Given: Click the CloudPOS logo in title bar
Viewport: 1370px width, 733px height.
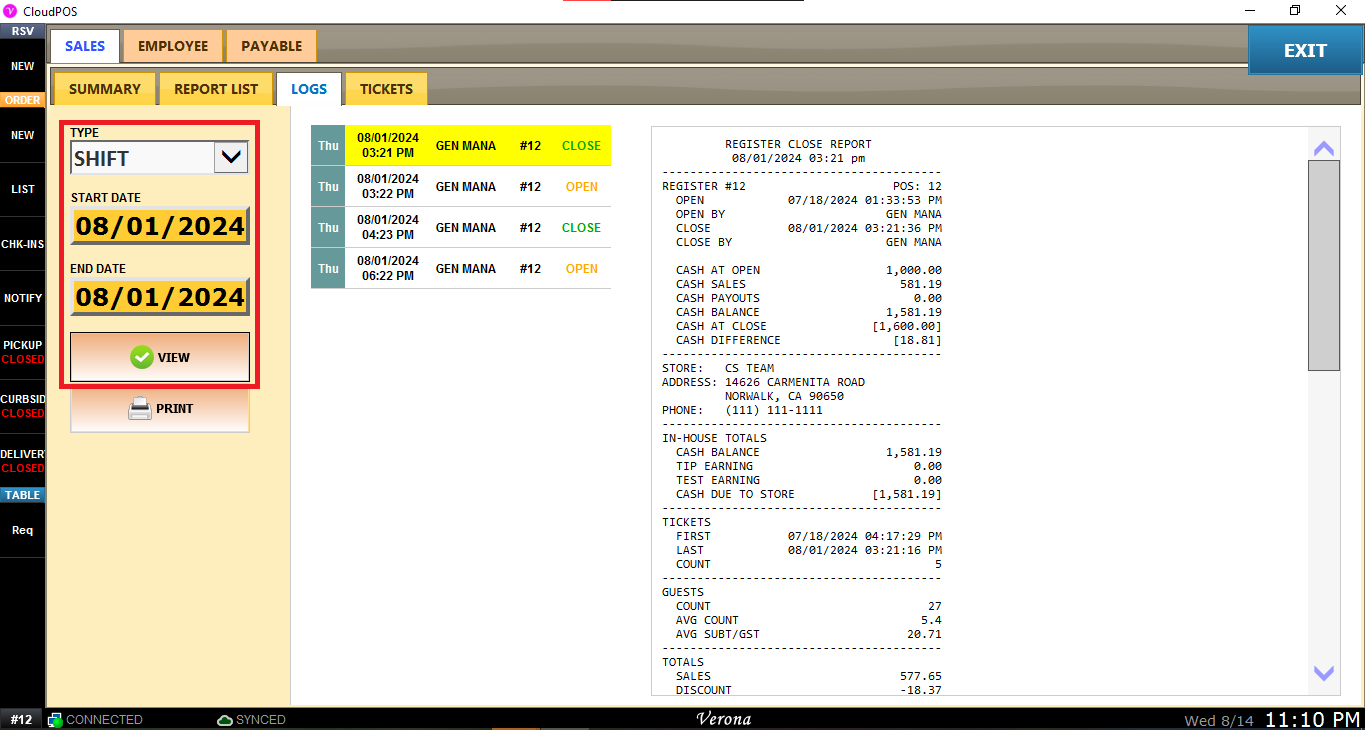Looking at the screenshot, I should click(11, 11).
